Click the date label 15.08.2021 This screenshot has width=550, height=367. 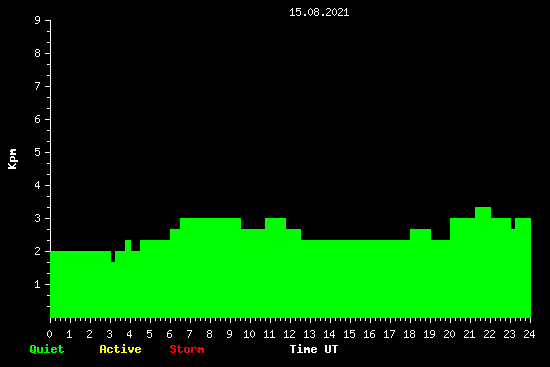pyautogui.click(x=319, y=12)
